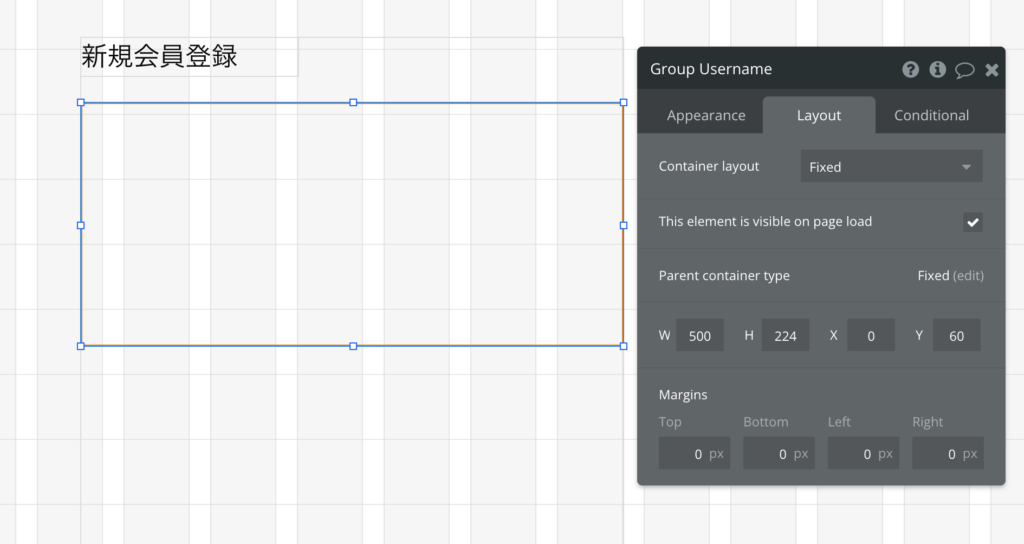1024x544 pixels.
Task: Open the help question mark icon
Action: tap(910, 69)
